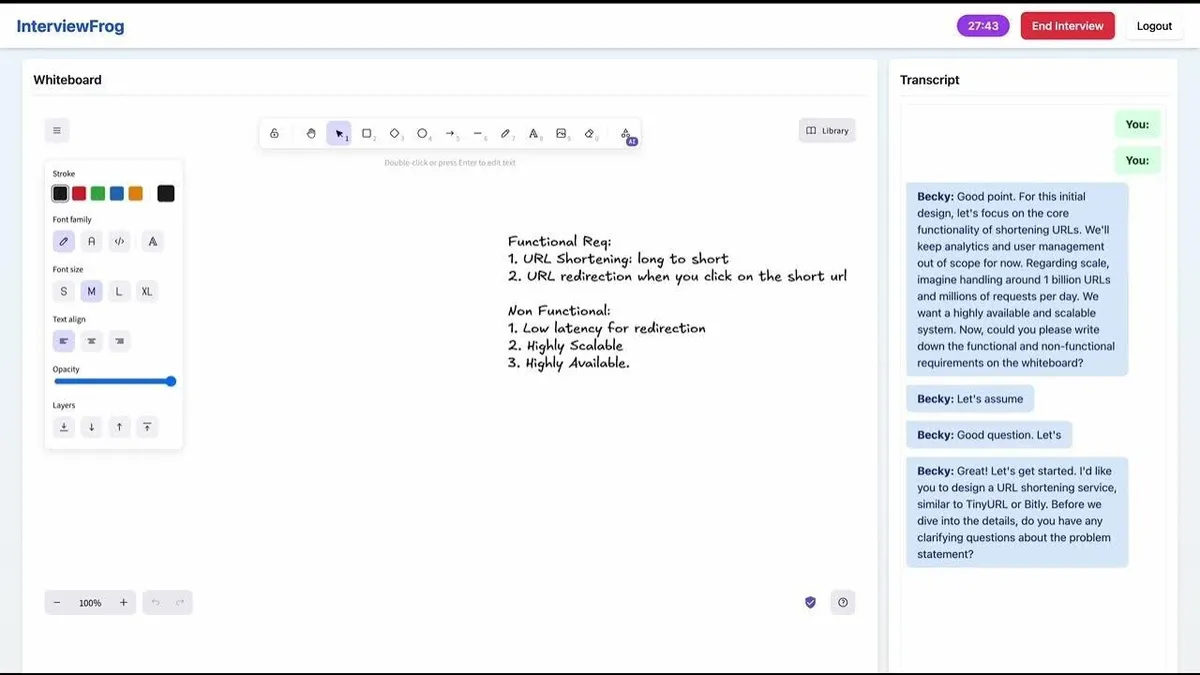Toggle the code font family

pos(119,241)
